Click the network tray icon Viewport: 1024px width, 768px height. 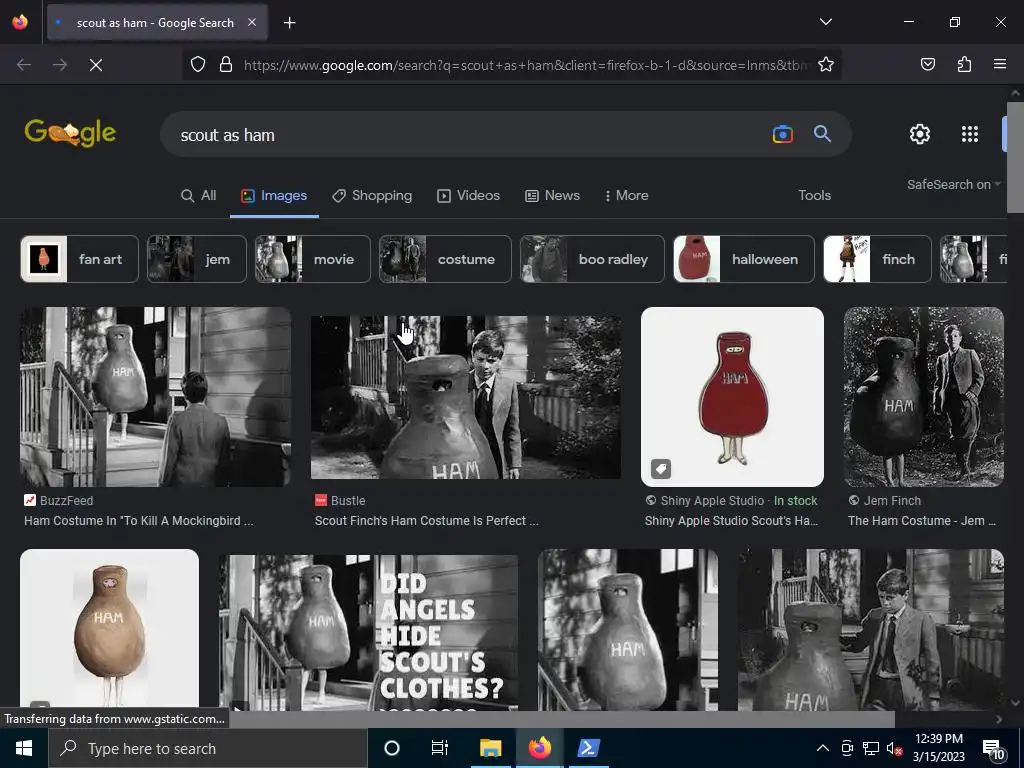(x=871, y=748)
